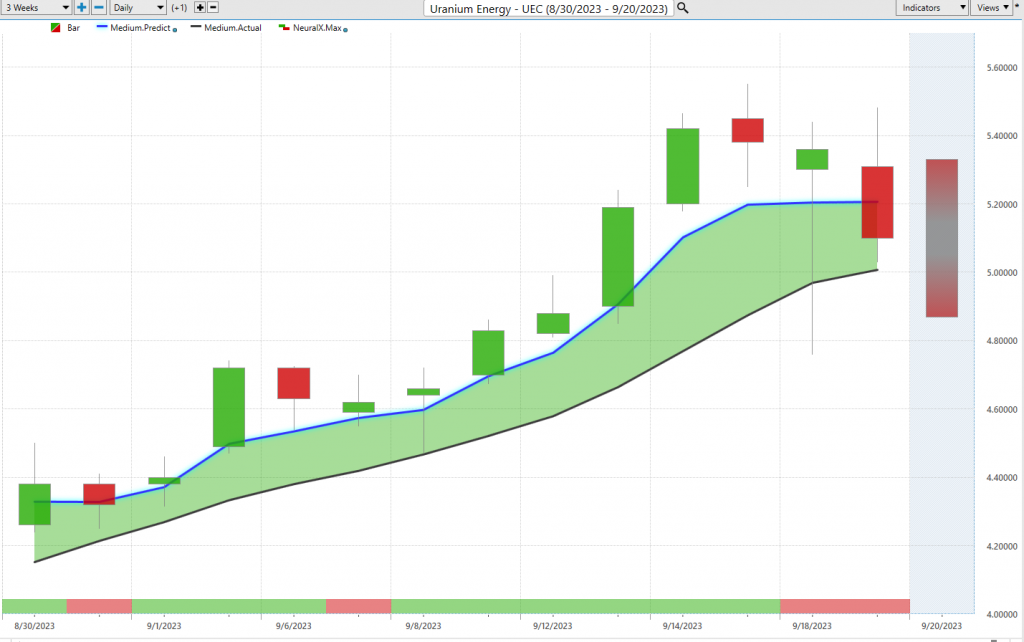
Task: Click the 9/12/2023 date axis label
Action: pyautogui.click(x=552, y=626)
